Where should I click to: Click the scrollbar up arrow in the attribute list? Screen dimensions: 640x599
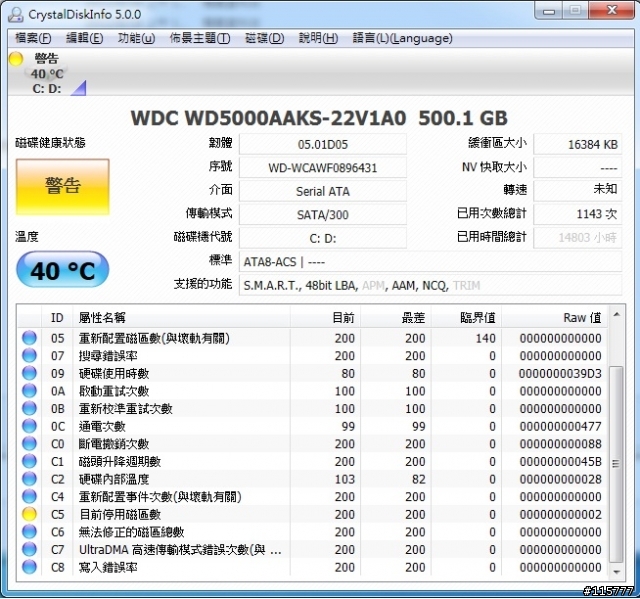tap(616, 315)
